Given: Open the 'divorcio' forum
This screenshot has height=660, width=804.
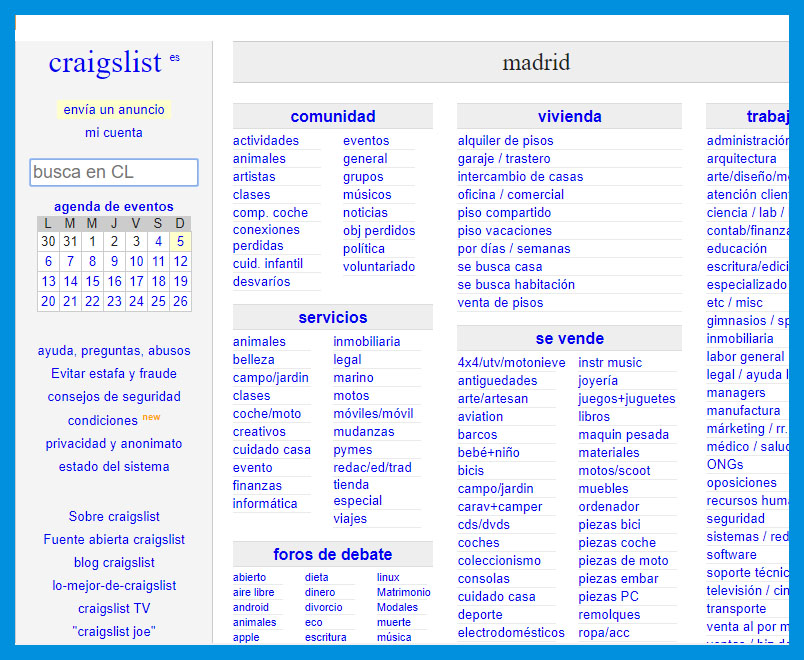Looking at the screenshot, I should pos(324,607).
